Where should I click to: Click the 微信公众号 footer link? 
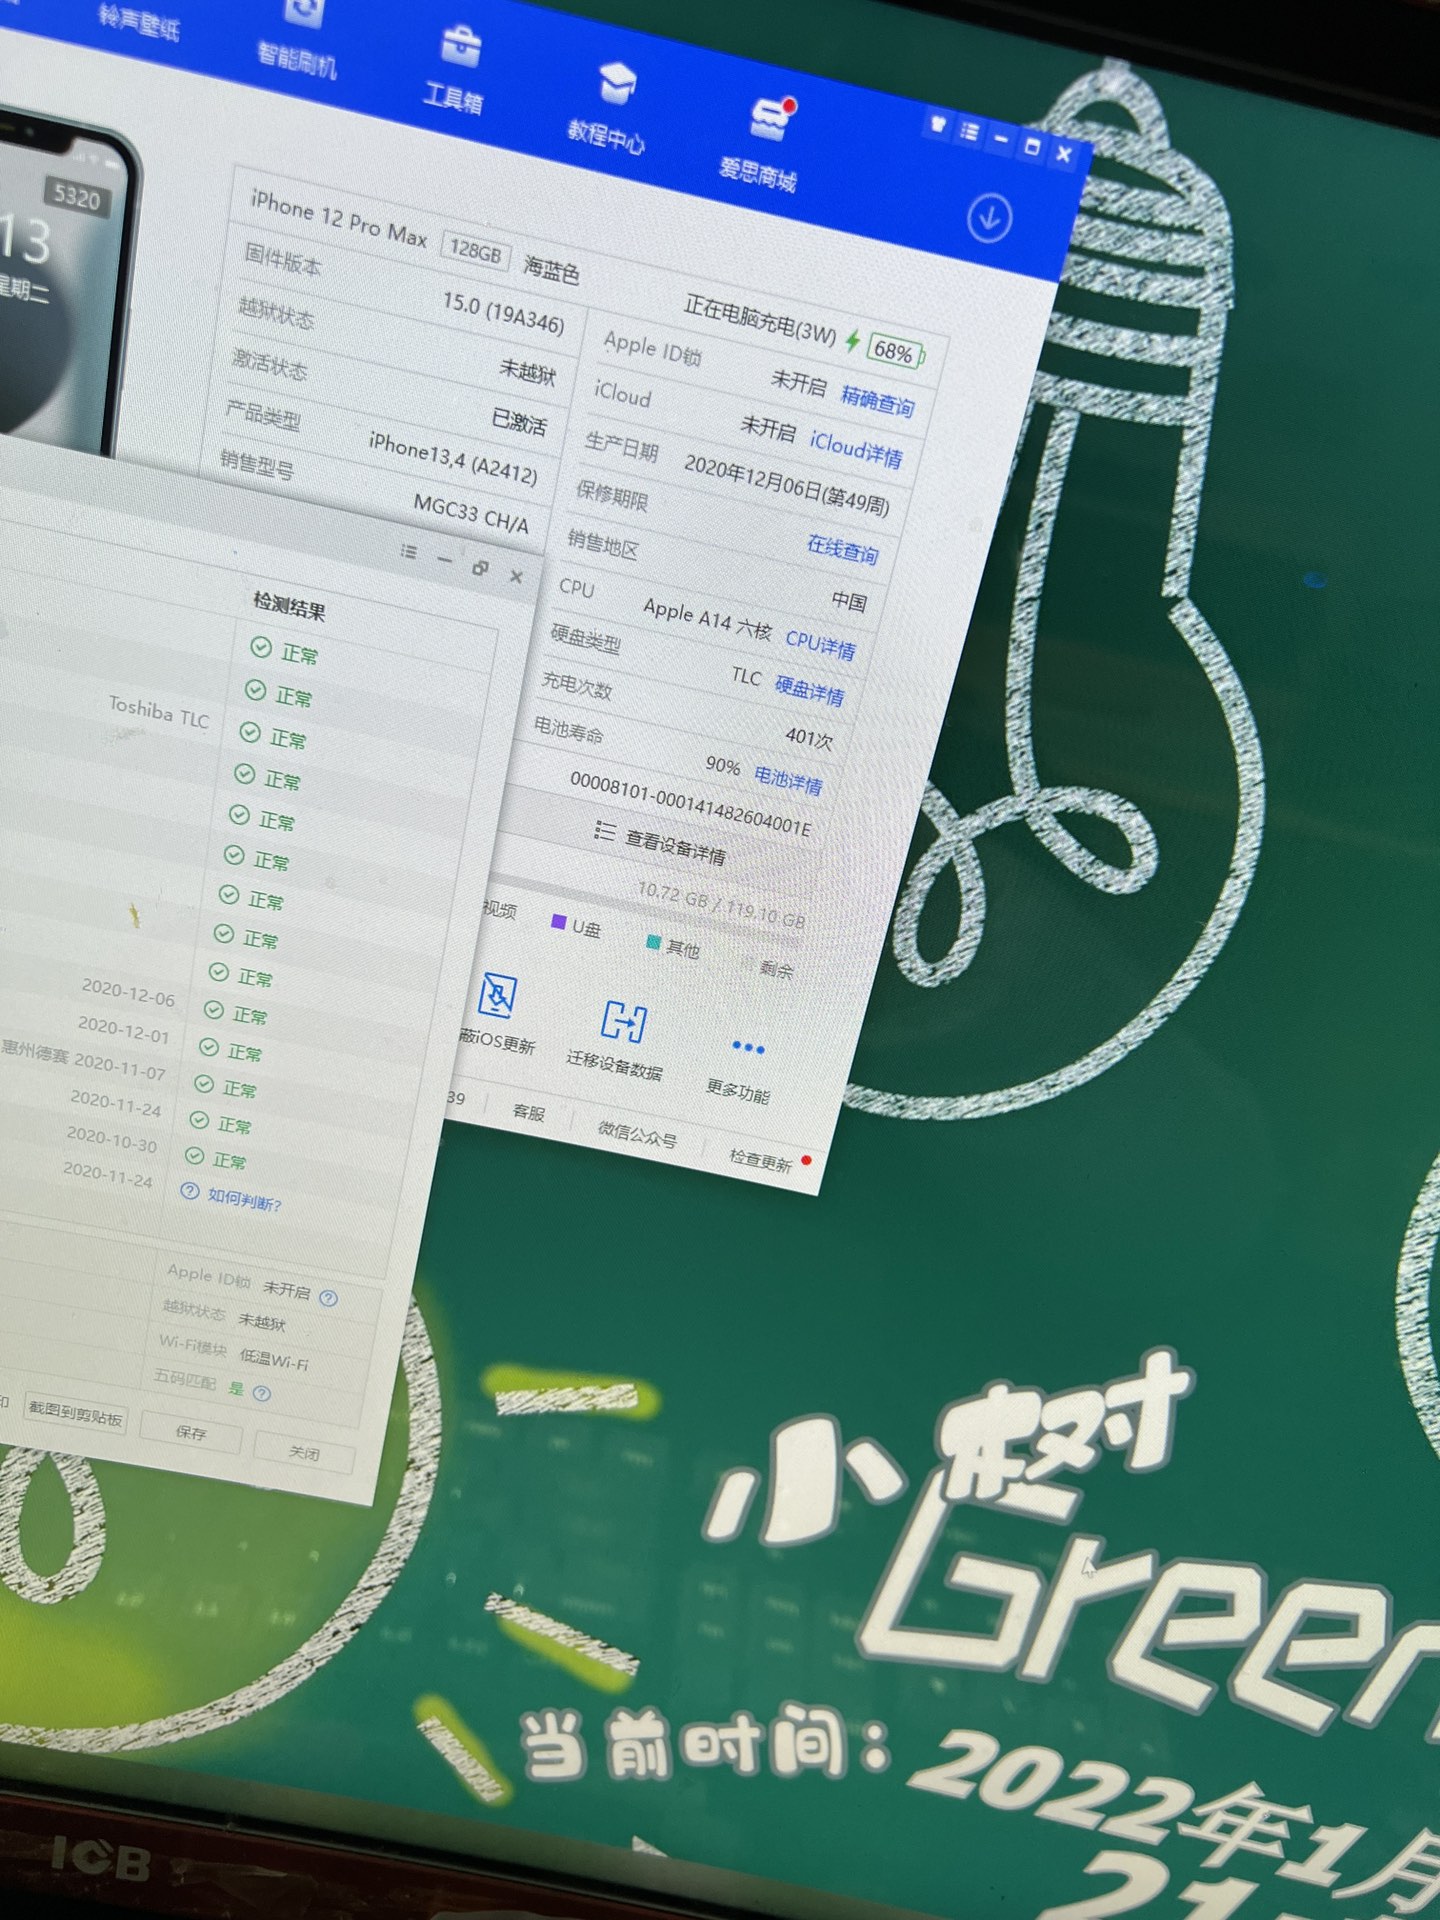tap(638, 1134)
